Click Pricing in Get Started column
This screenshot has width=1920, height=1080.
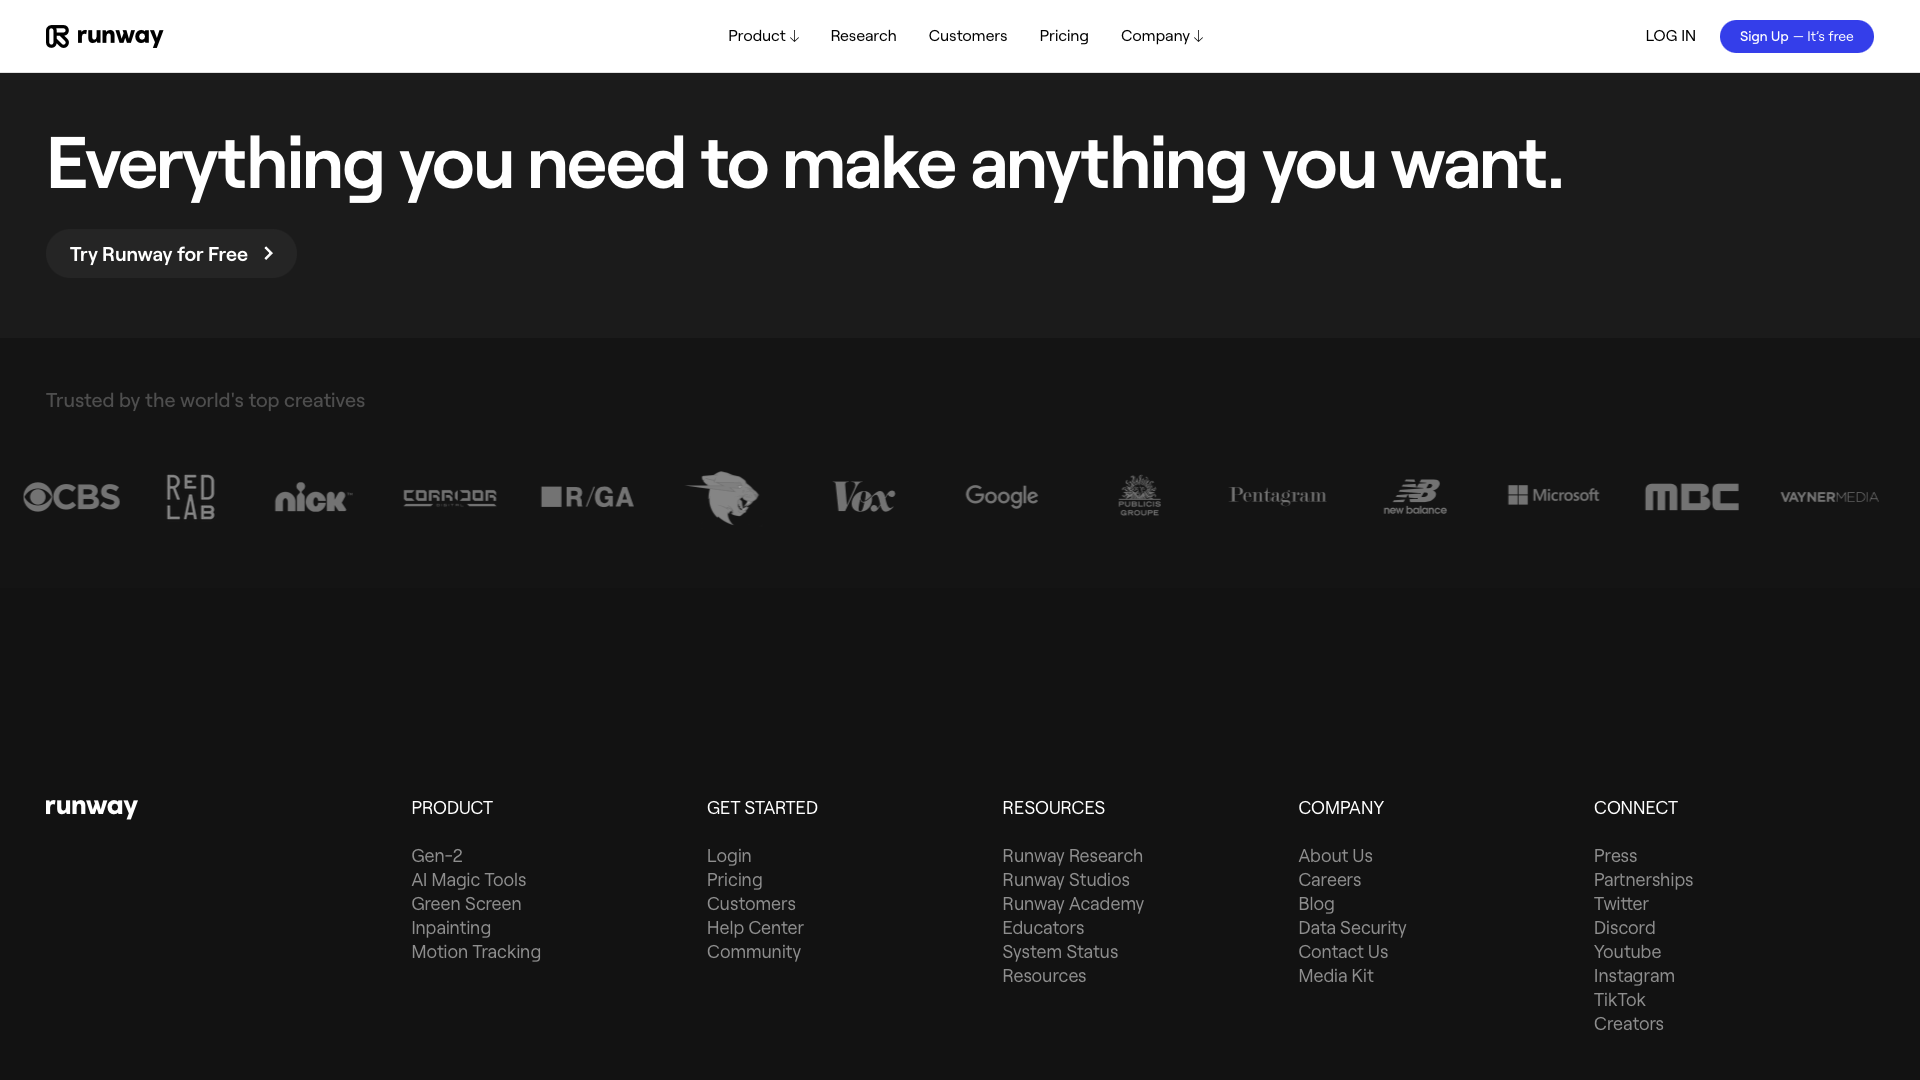tap(734, 880)
